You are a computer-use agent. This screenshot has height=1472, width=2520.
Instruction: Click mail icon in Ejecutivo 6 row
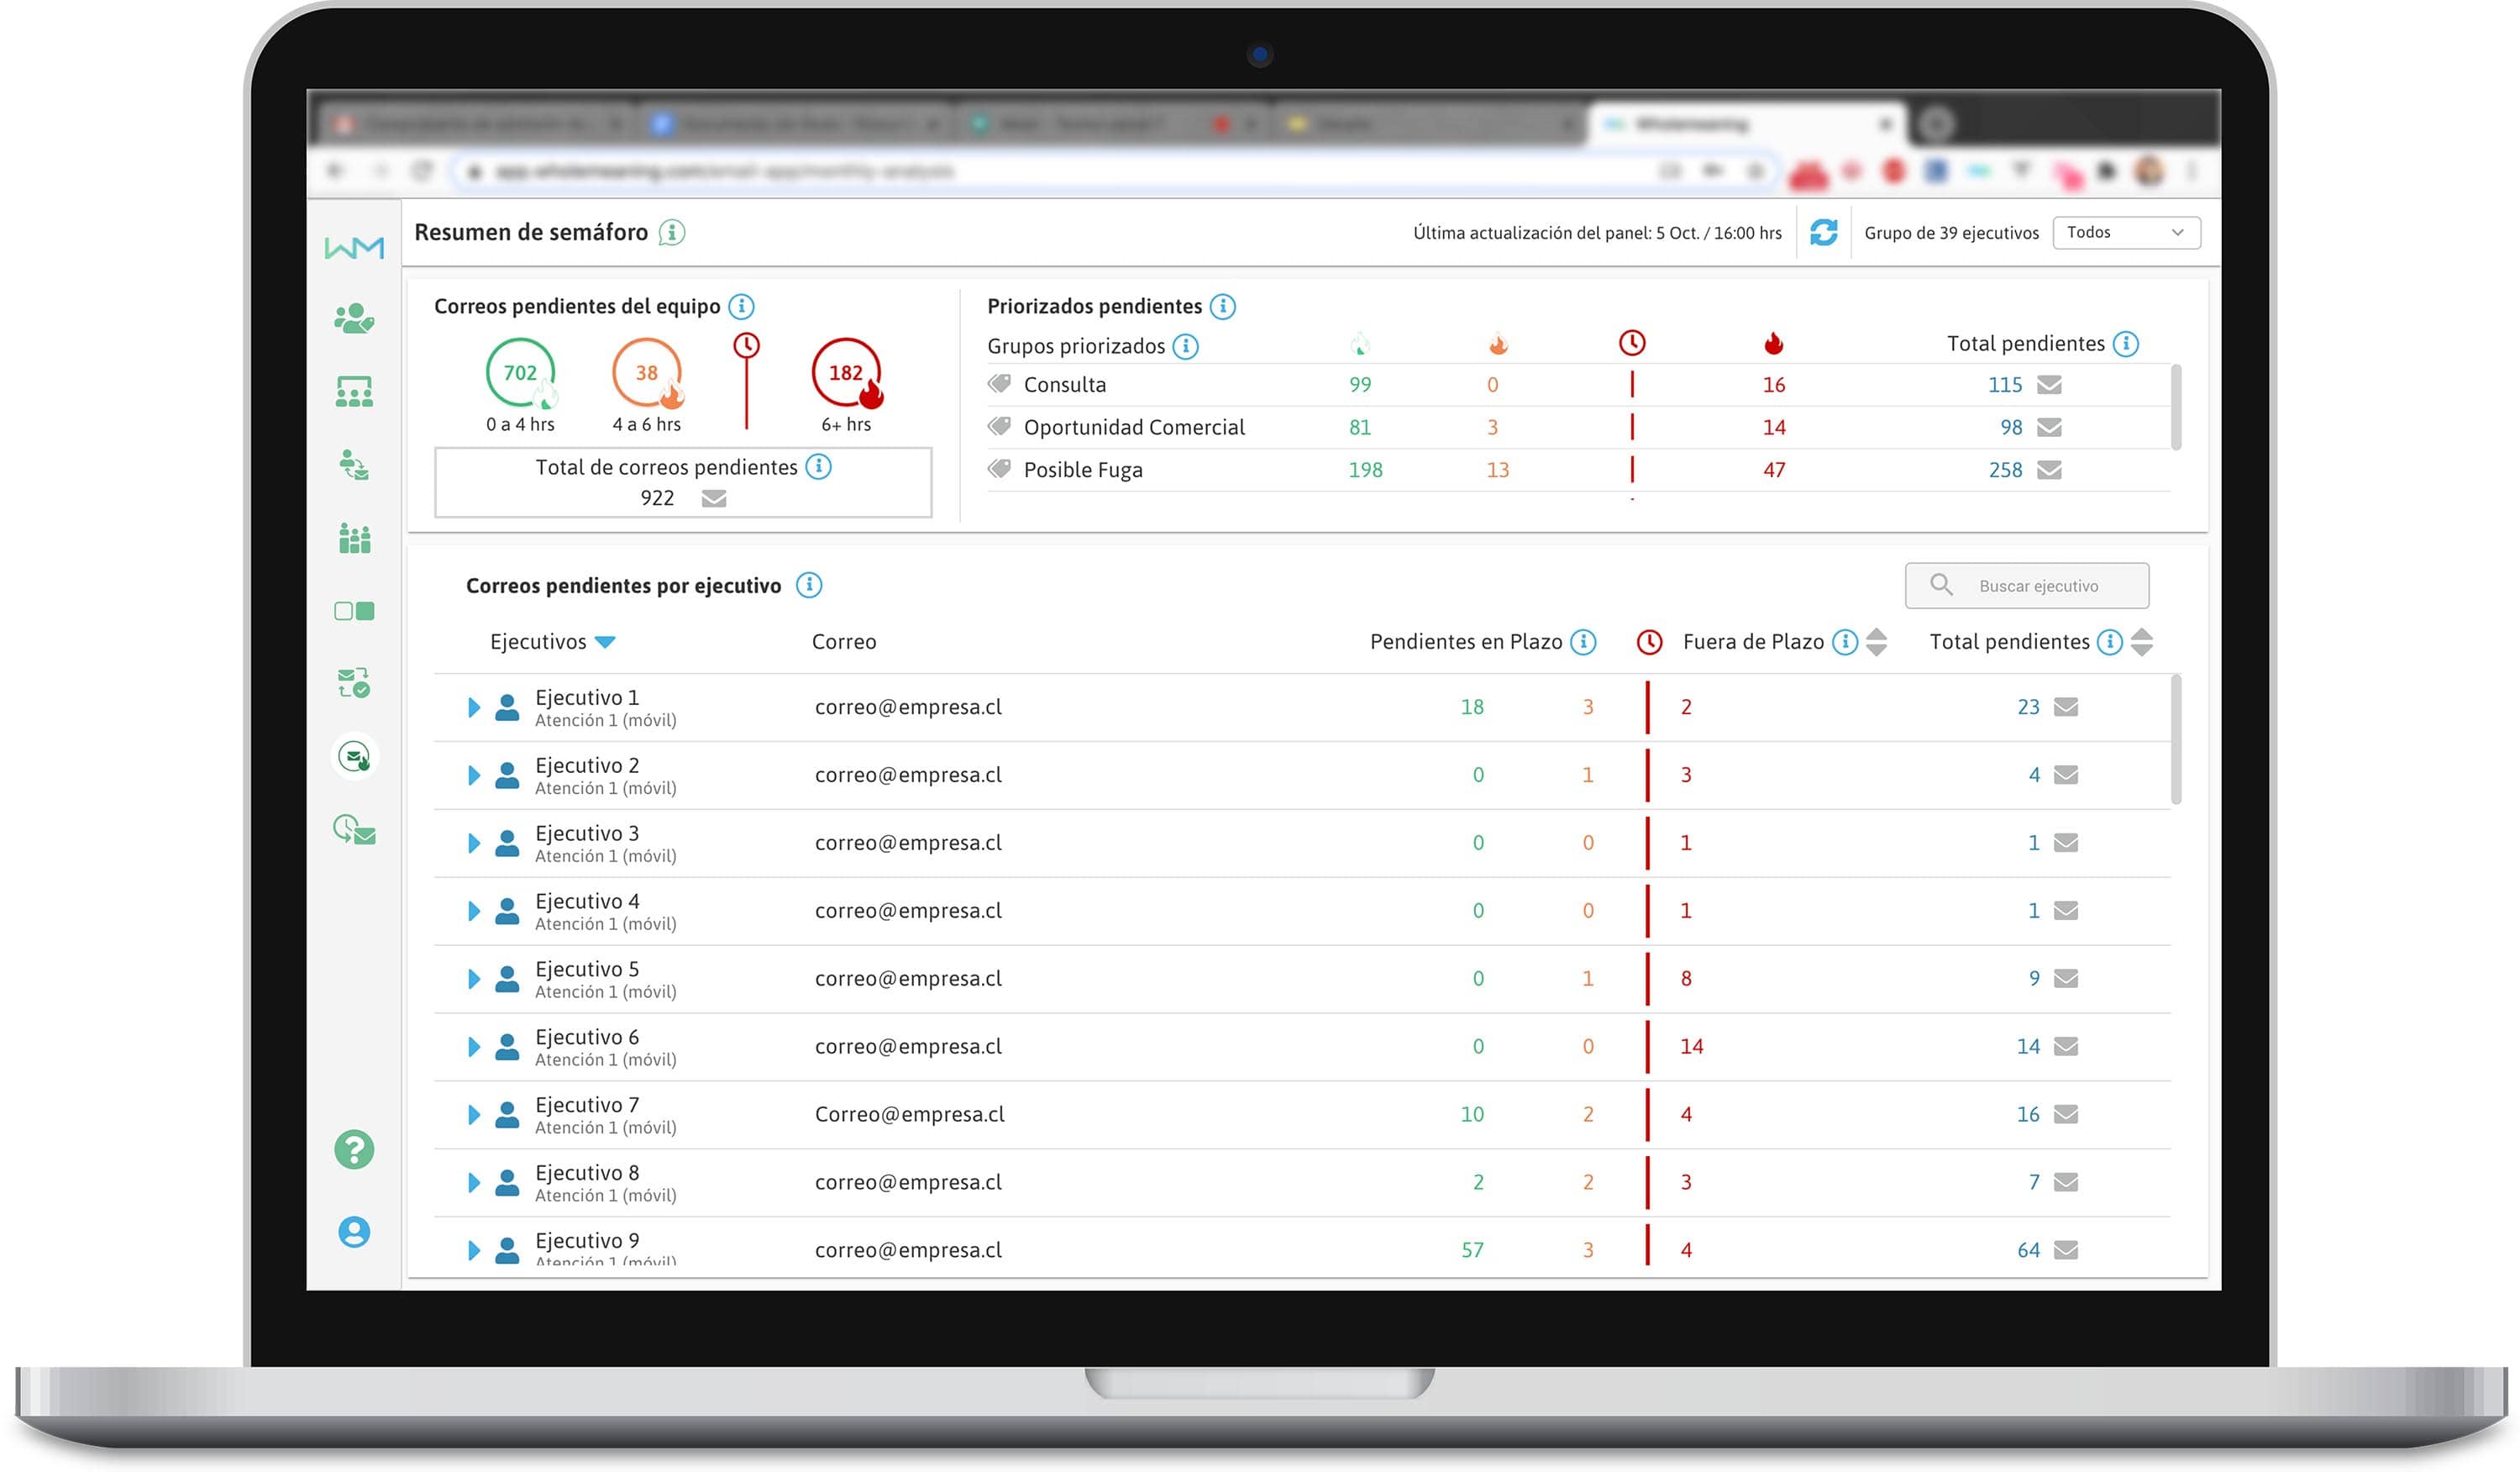tap(2066, 1046)
